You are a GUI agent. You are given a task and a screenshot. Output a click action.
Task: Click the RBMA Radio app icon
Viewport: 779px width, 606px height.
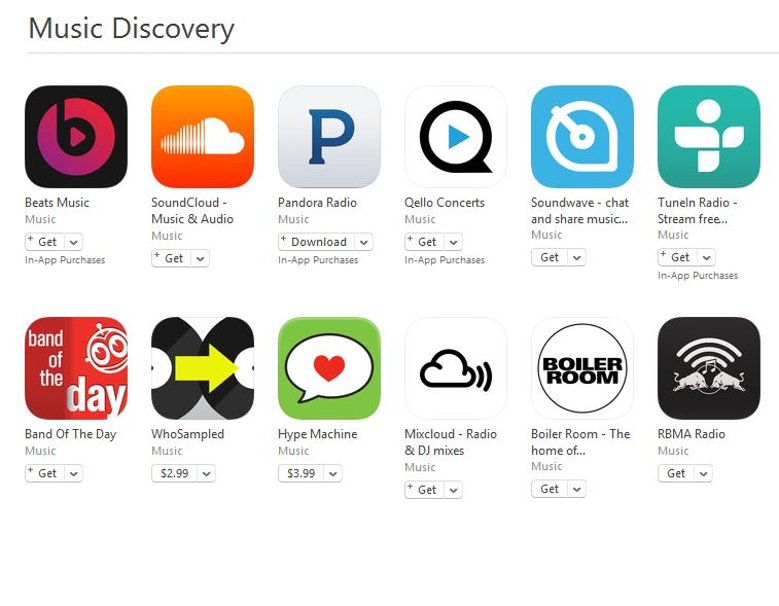coord(709,368)
